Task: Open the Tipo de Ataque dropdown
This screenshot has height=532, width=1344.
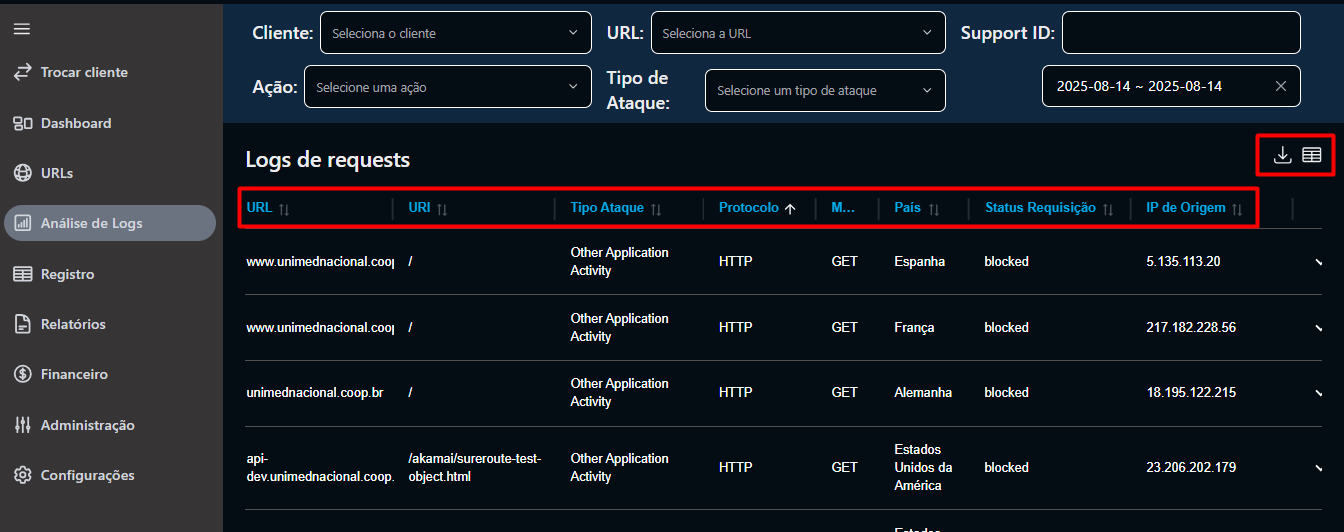Action: tap(824, 91)
